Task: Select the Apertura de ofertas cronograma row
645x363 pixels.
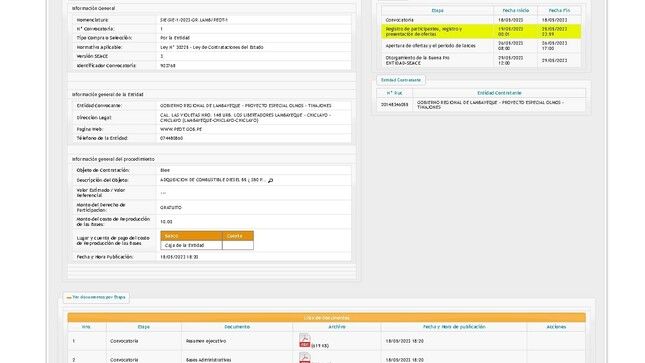Action: pyautogui.click(x=481, y=46)
